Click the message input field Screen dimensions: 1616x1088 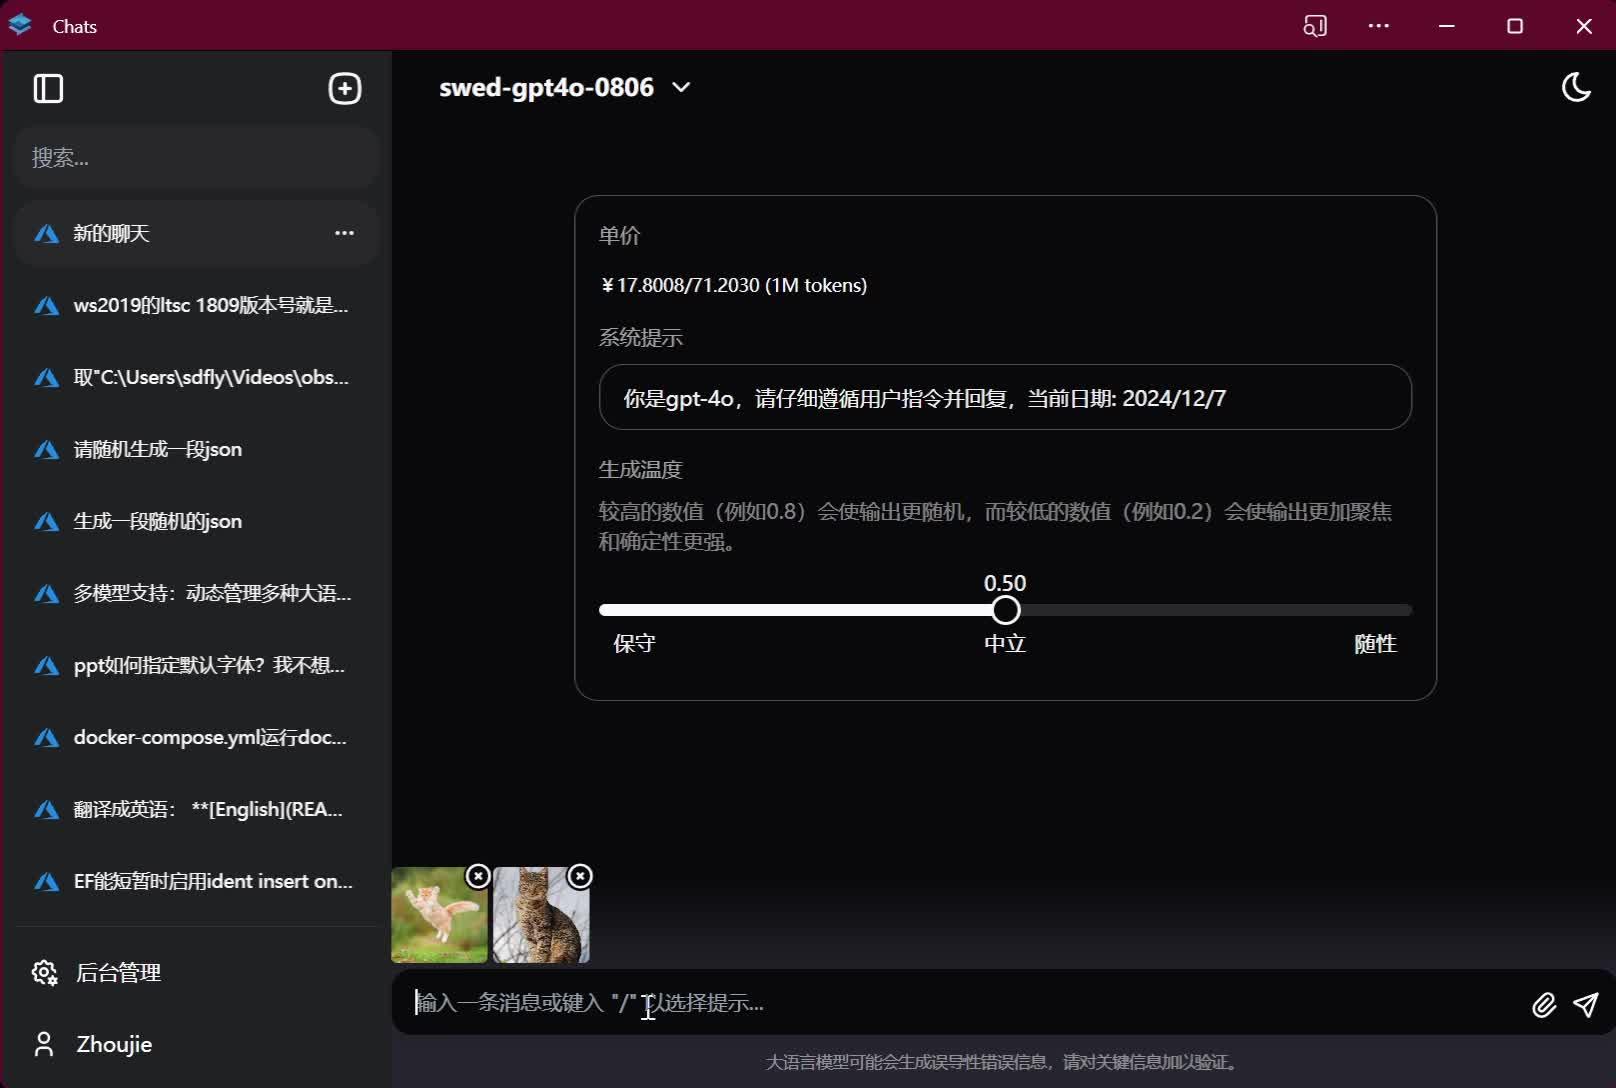(x=900, y=1004)
